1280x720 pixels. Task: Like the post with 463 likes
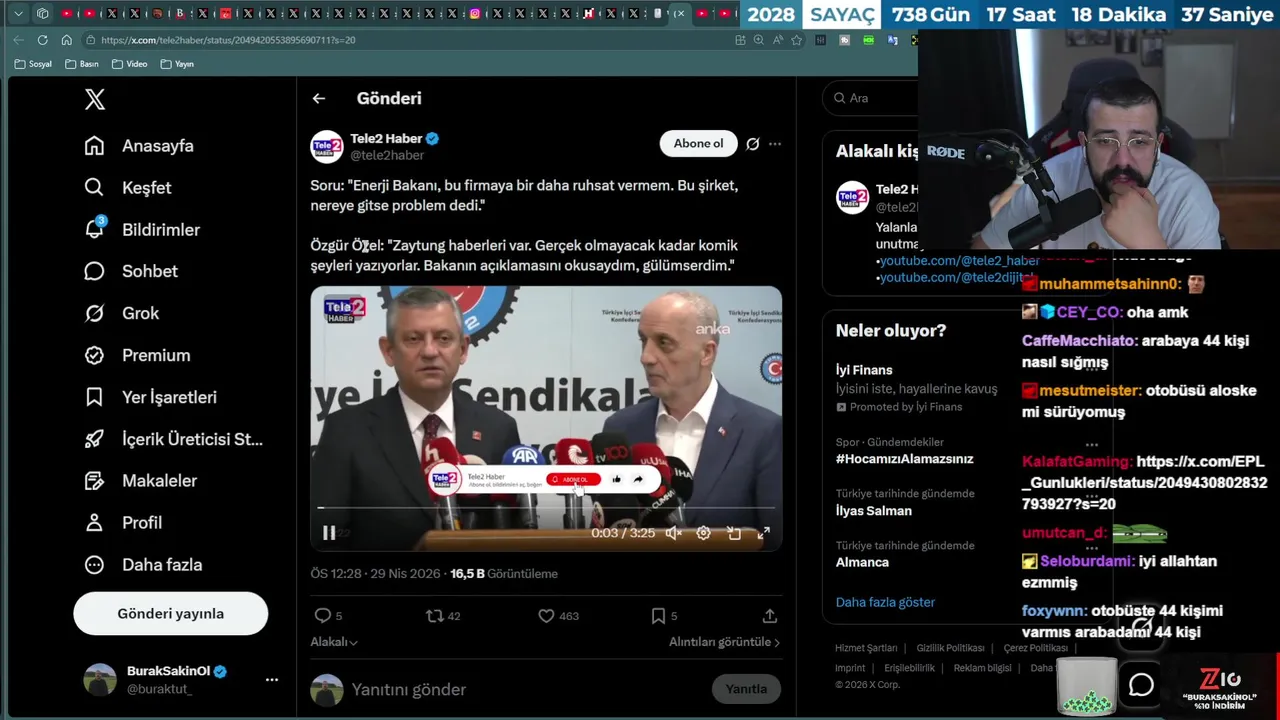pos(546,616)
